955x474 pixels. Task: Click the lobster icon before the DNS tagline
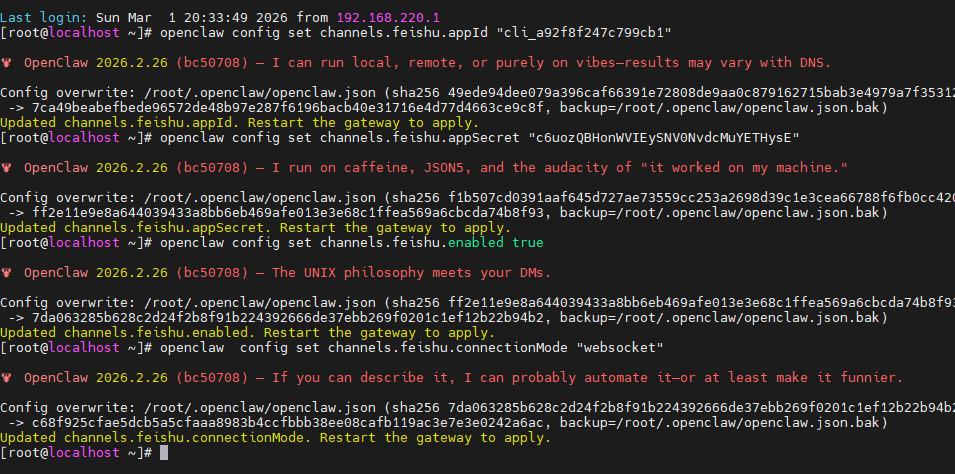pyautogui.click(x=7, y=62)
